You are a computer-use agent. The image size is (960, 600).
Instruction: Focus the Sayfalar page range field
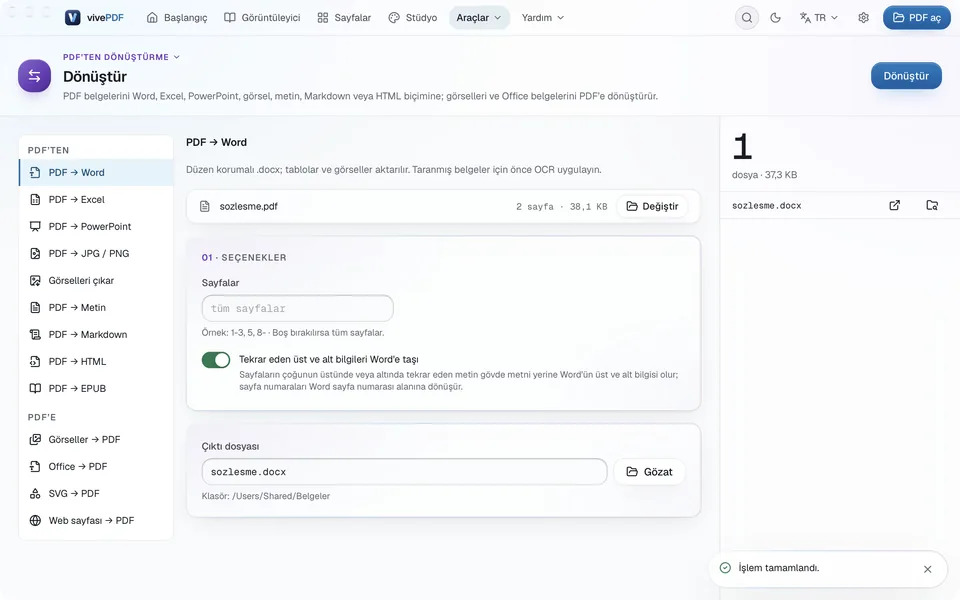298,309
